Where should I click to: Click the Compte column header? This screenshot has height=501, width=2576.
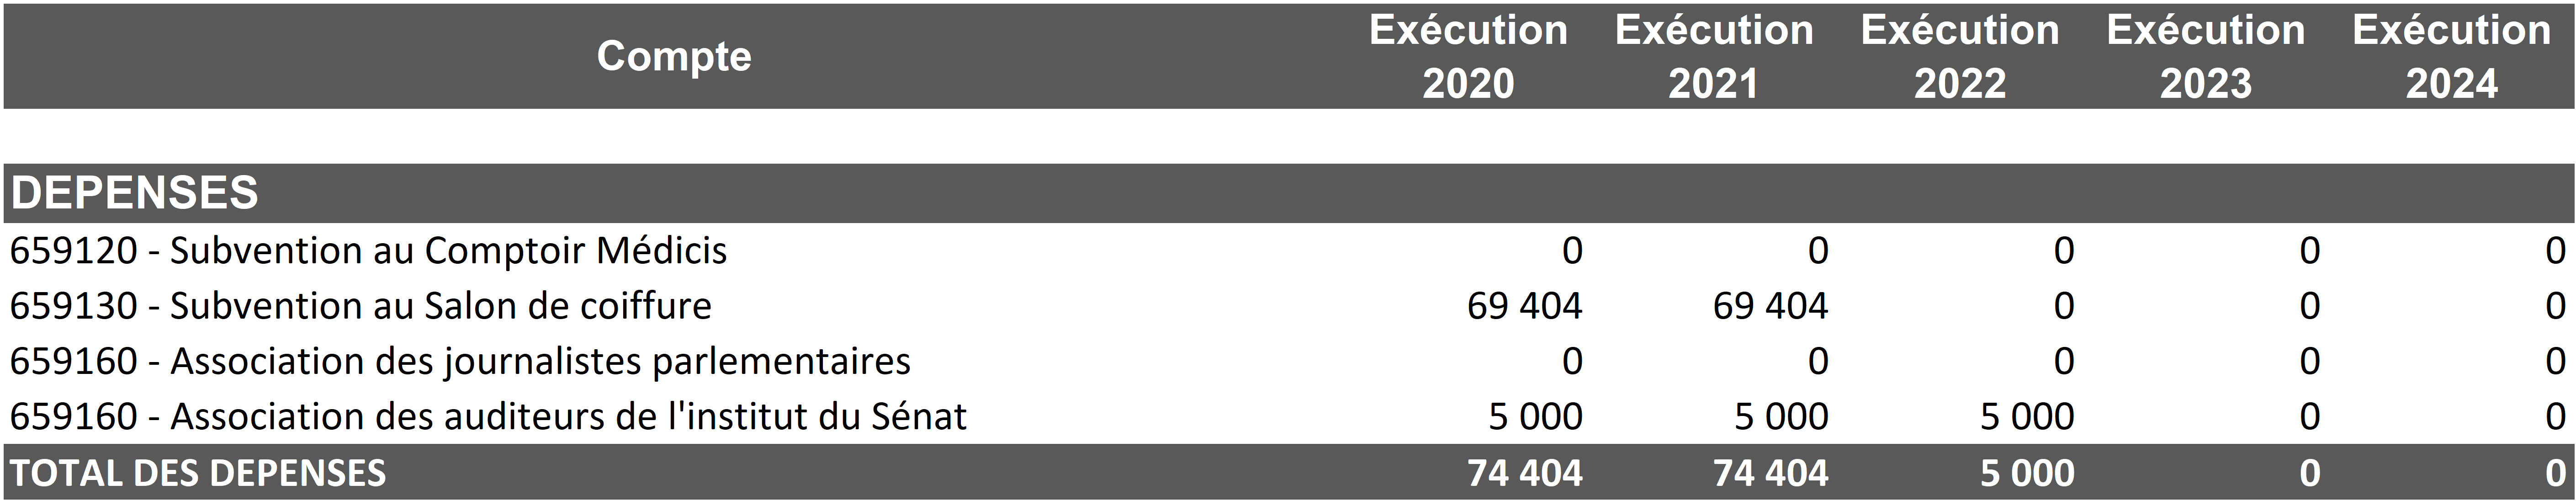pos(673,56)
